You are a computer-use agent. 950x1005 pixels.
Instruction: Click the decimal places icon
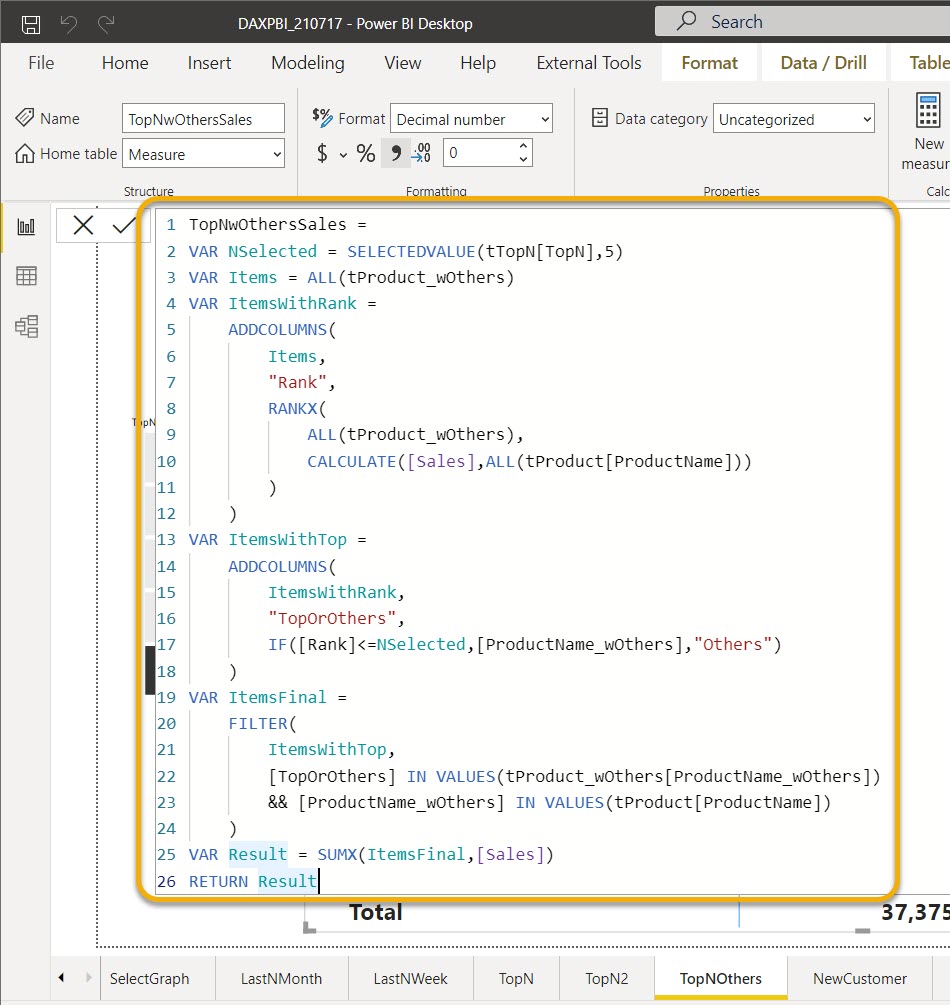tap(421, 153)
